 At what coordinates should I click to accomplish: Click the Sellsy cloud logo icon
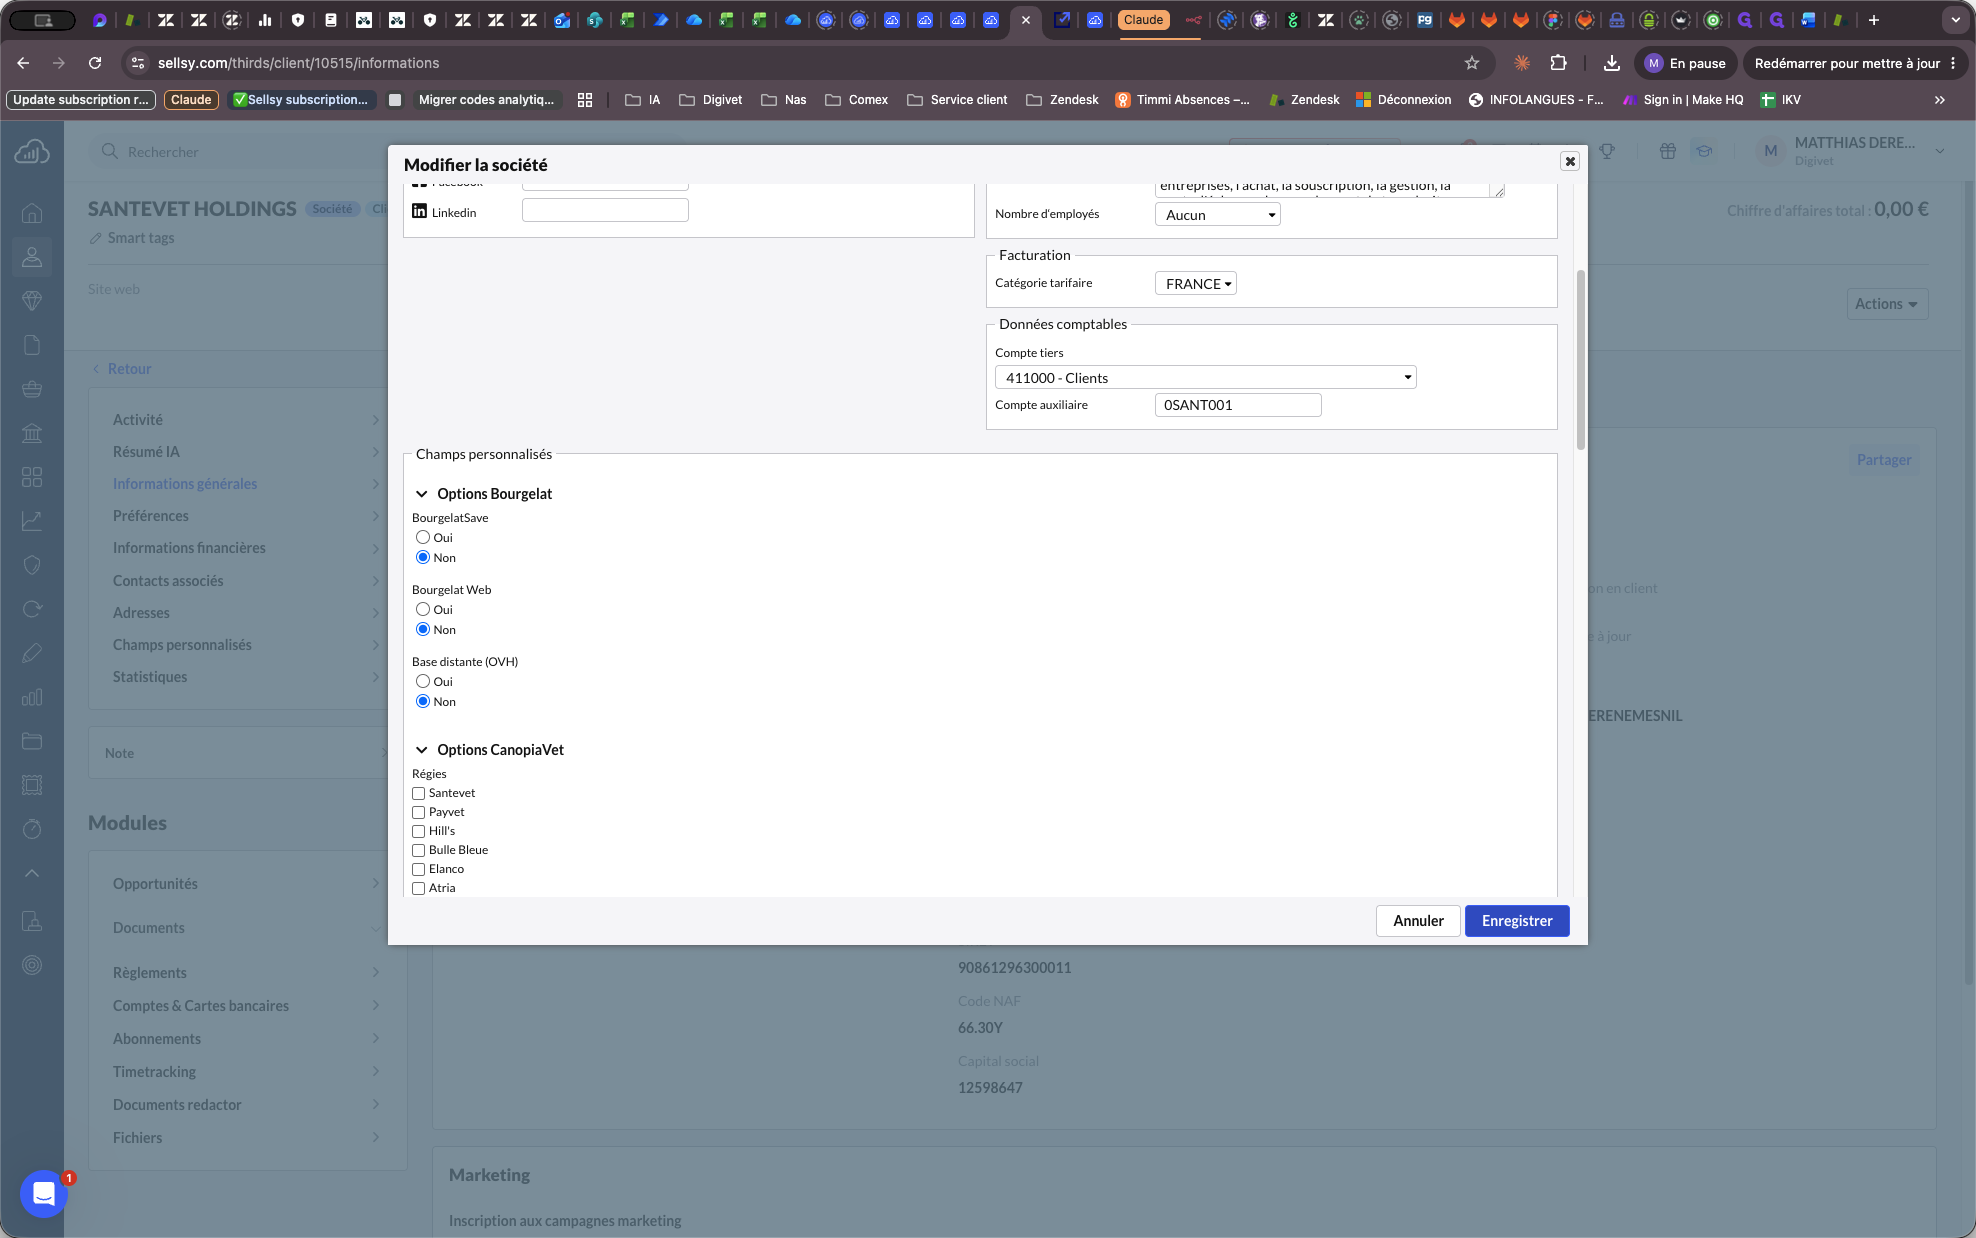coord(32,152)
